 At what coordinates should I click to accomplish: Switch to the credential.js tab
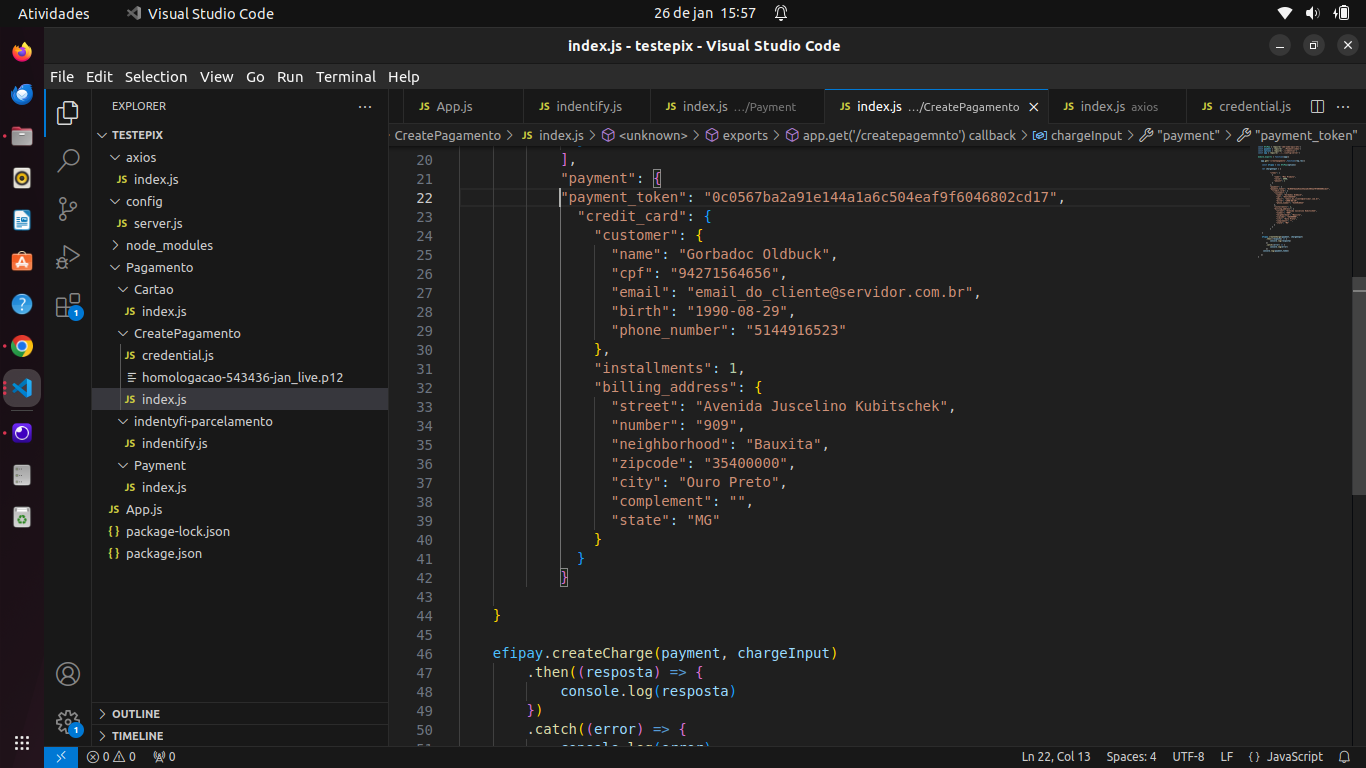point(1245,106)
